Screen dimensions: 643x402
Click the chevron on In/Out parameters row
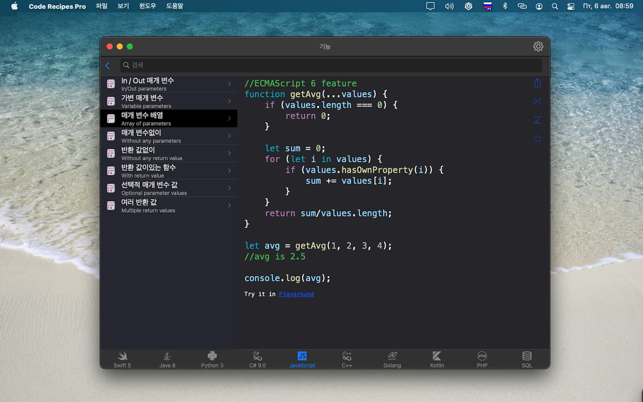point(229,84)
